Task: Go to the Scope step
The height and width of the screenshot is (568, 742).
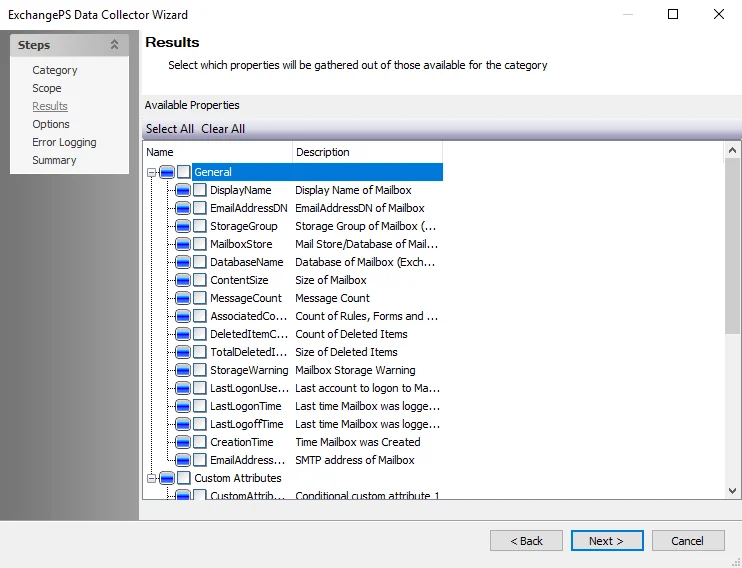Action: pos(47,88)
